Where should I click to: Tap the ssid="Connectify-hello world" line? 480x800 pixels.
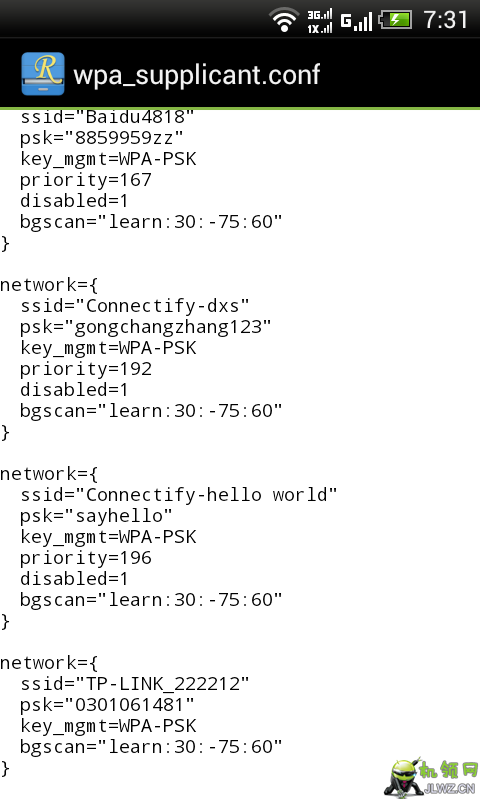point(179,495)
